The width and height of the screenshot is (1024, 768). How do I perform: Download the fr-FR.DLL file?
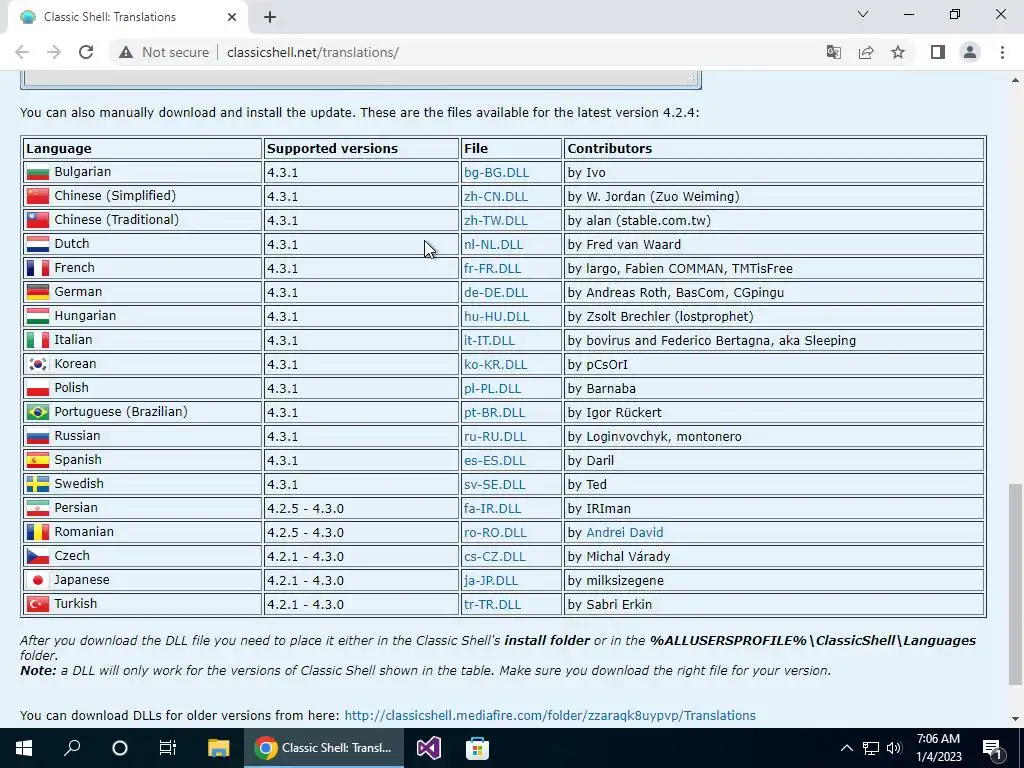pyautogui.click(x=492, y=268)
